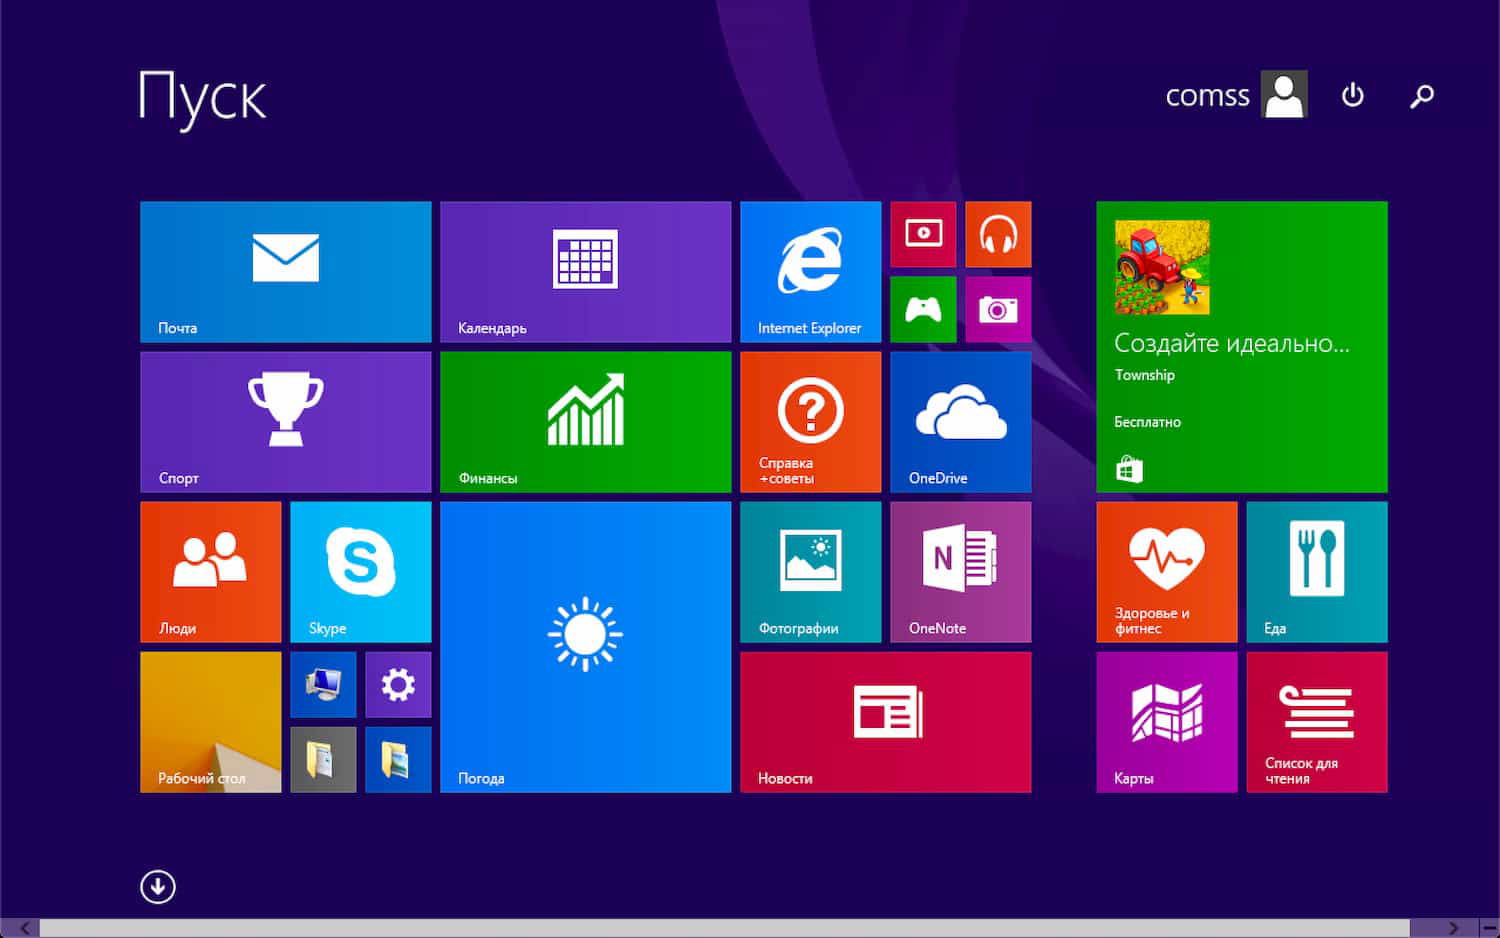Open OneNote
This screenshot has height=938, width=1500.
(x=960, y=570)
